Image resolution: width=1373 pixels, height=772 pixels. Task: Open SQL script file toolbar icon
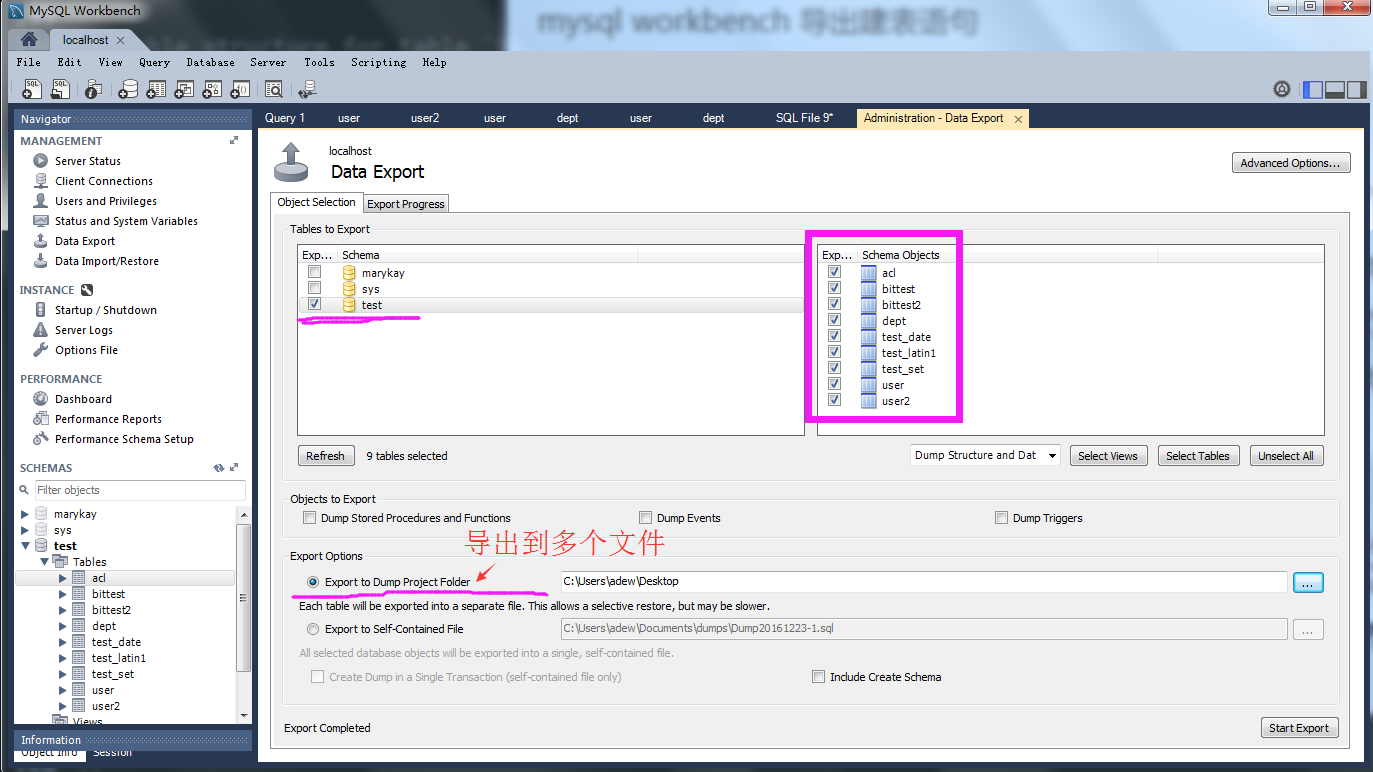click(x=61, y=89)
